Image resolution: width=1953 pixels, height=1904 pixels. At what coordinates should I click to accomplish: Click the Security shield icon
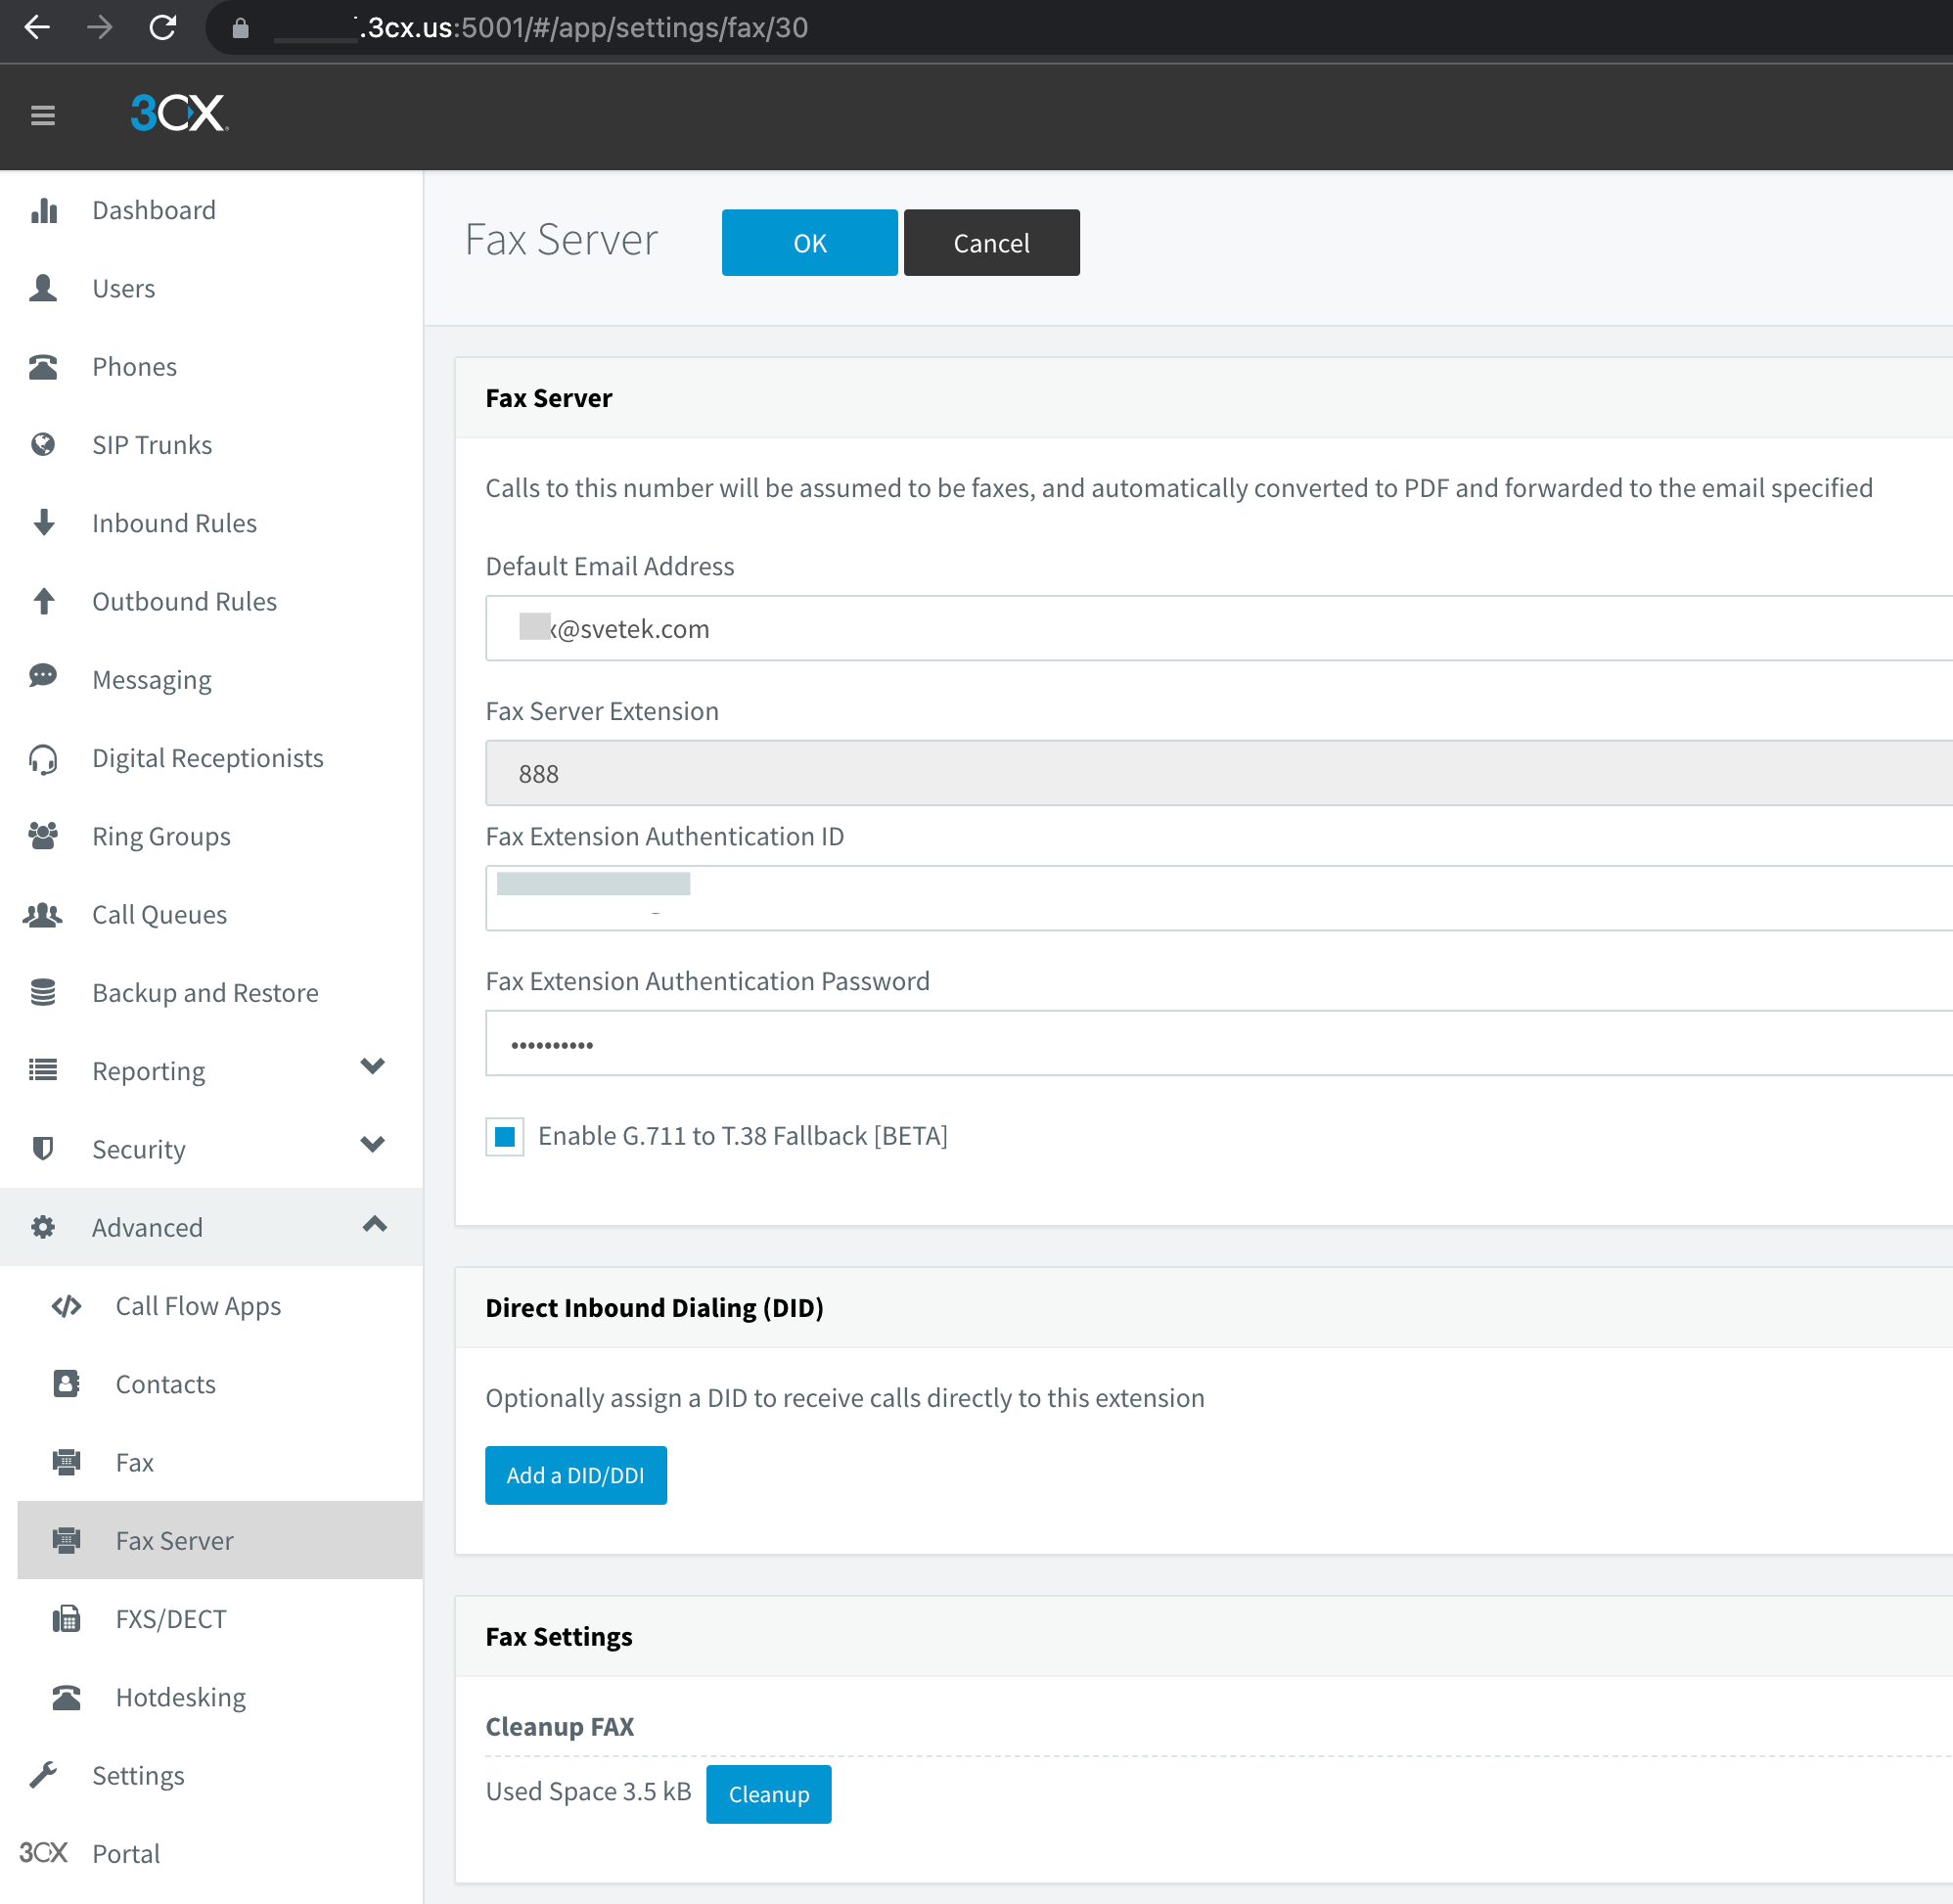[43, 1149]
